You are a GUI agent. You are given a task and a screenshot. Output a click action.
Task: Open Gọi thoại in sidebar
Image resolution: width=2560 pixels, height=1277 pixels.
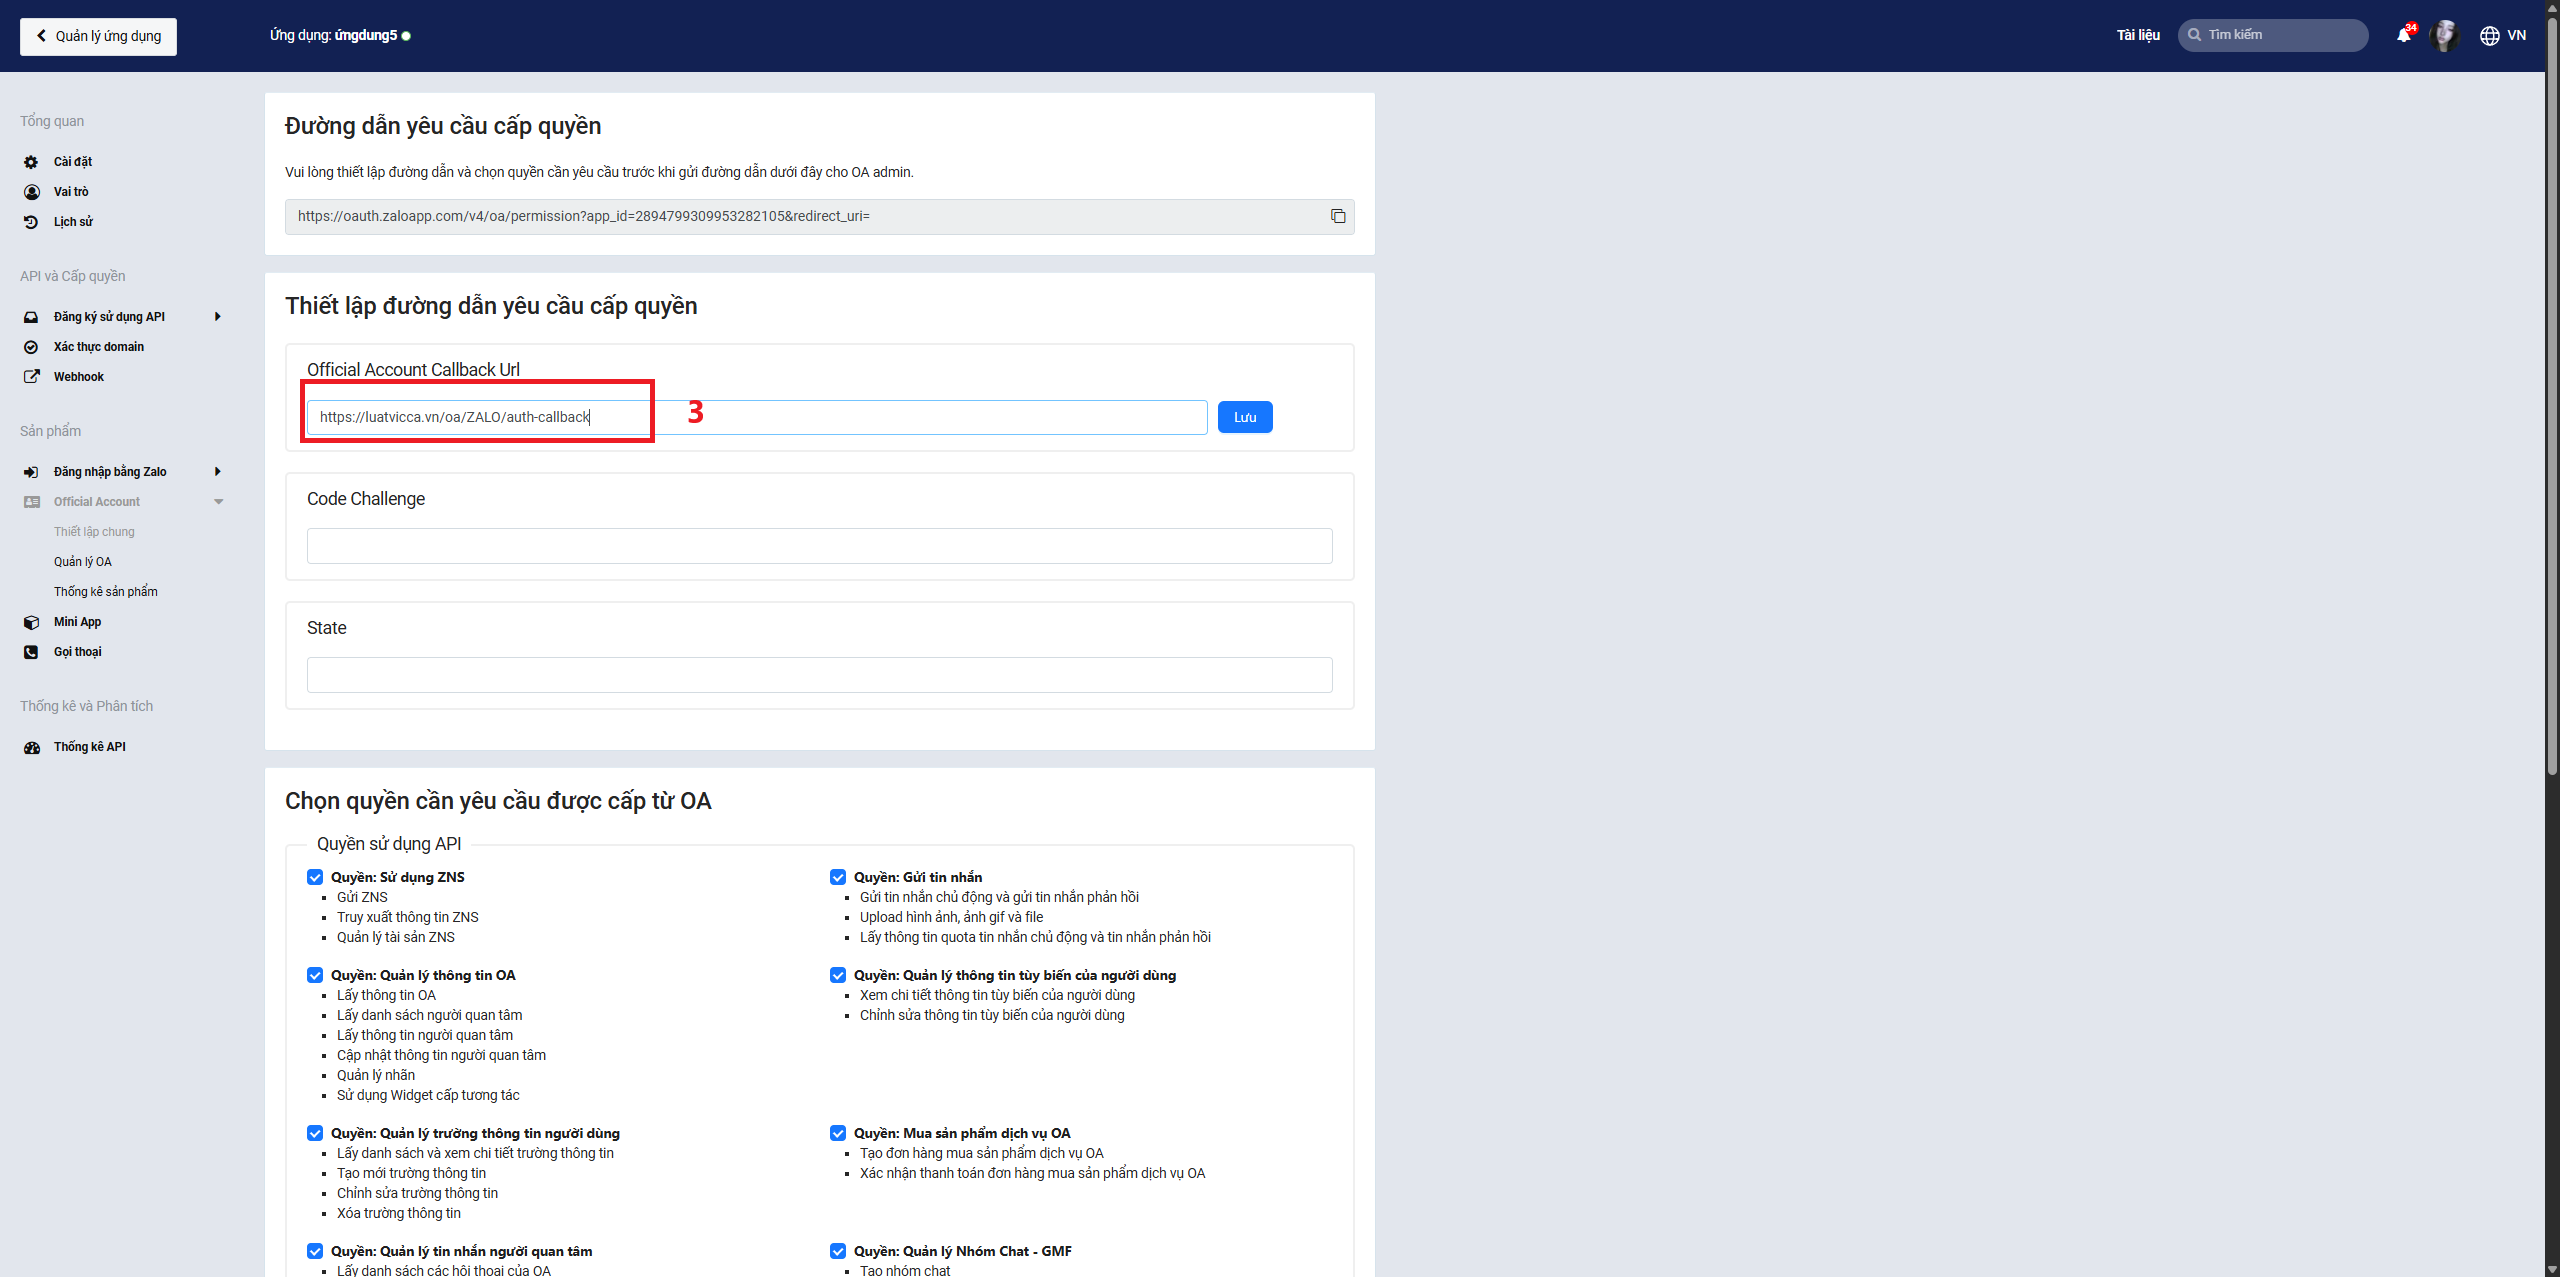point(78,652)
